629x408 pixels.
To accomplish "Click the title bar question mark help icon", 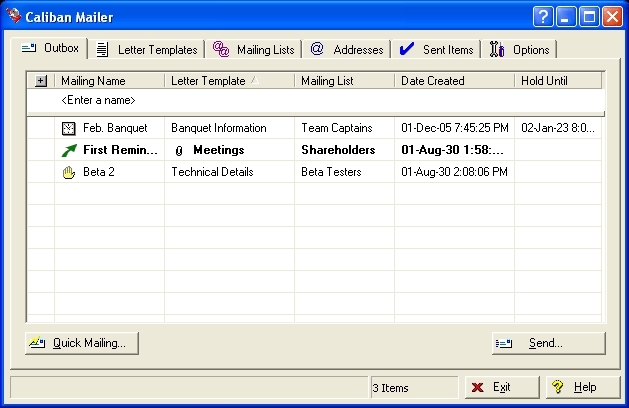I will tap(543, 16).
